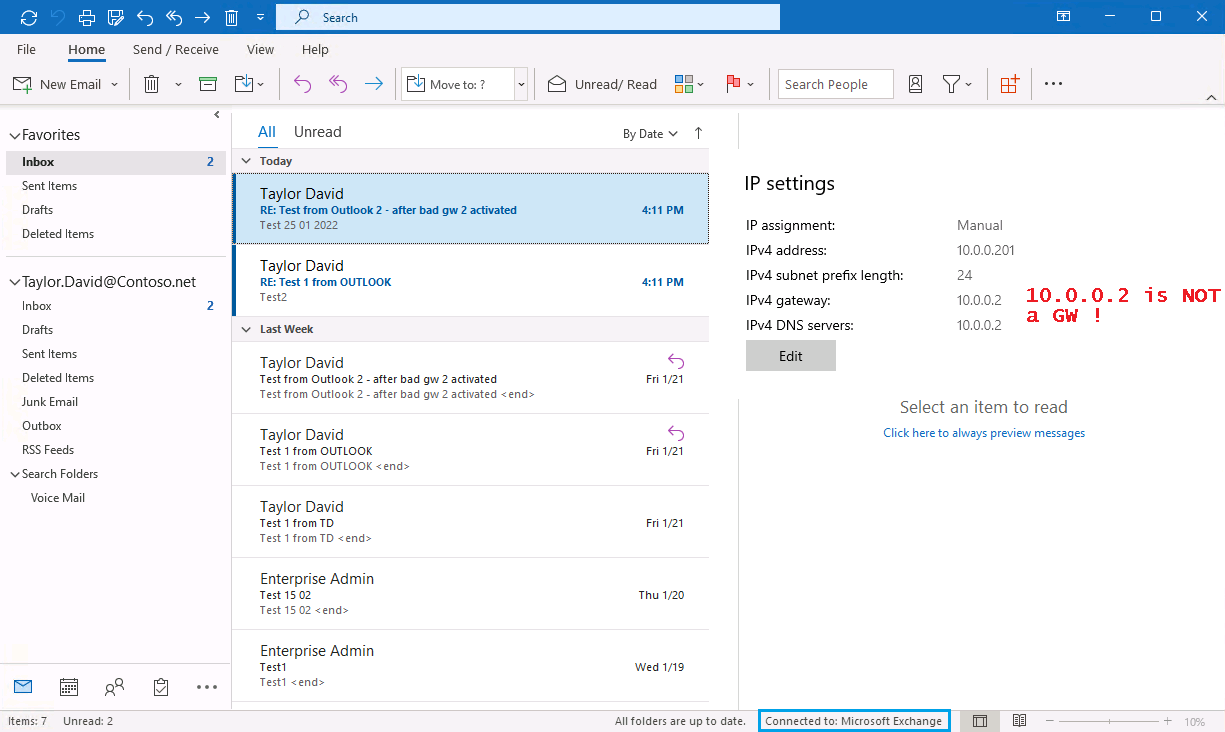Show All messages filter tab
Screen dimensions: 1225x732
point(267,132)
